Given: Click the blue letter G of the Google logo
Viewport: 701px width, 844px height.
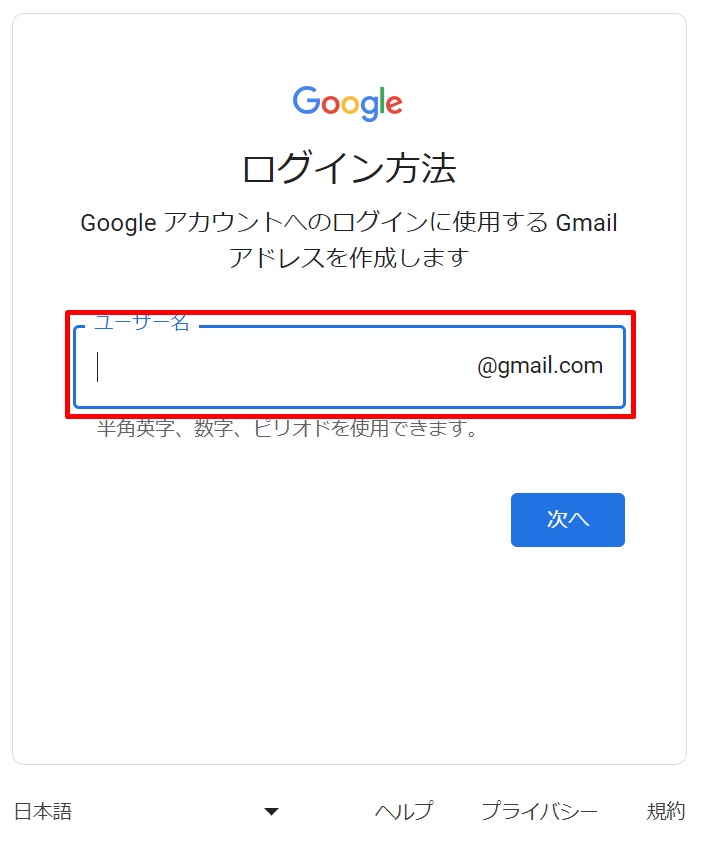Looking at the screenshot, I should point(307,100).
